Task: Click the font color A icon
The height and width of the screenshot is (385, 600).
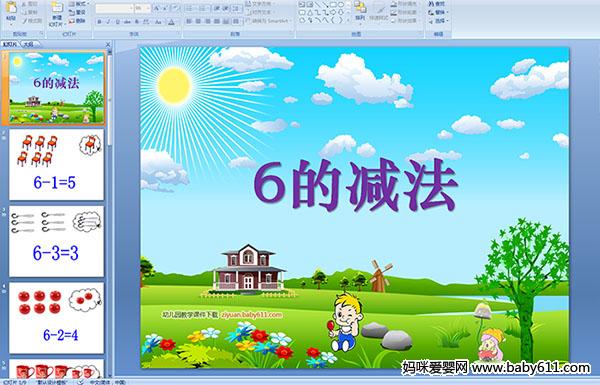Action: point(171,22)
